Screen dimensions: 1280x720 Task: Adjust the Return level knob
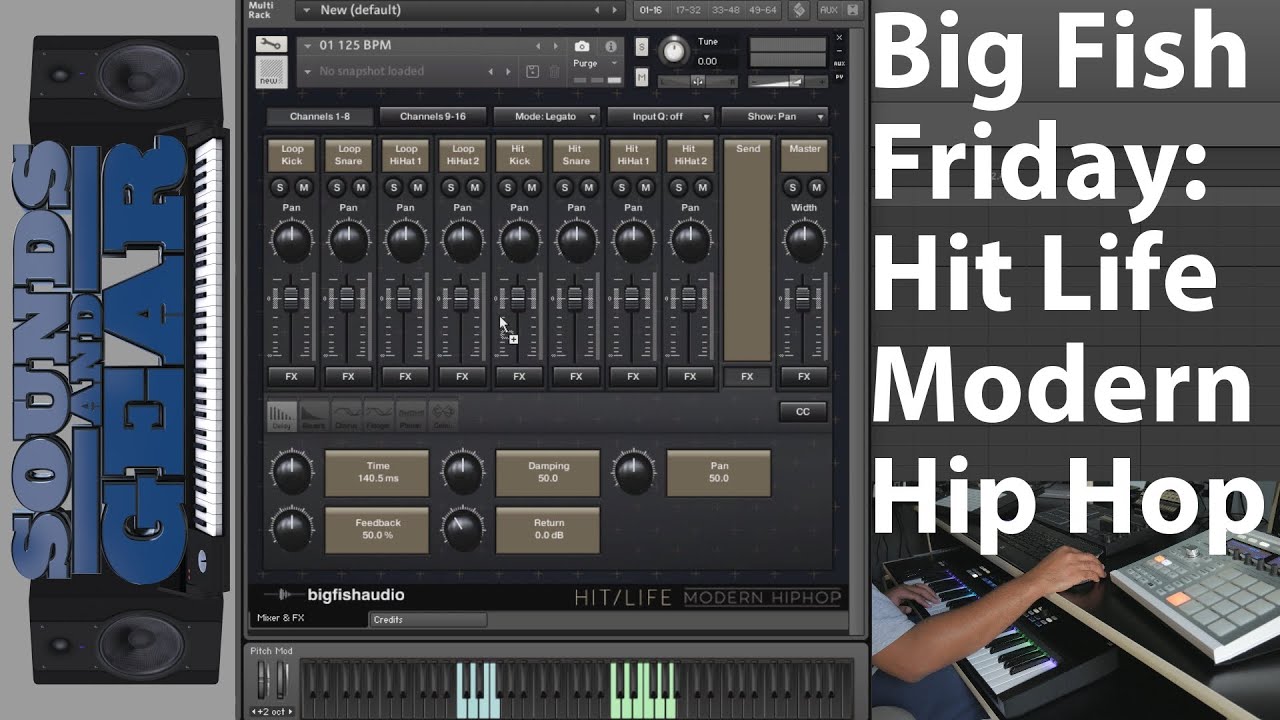pos(462,529)
